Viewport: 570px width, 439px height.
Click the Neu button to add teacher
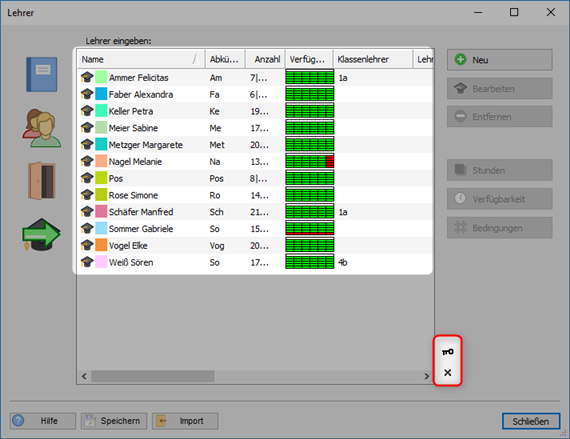coord(499,60)
